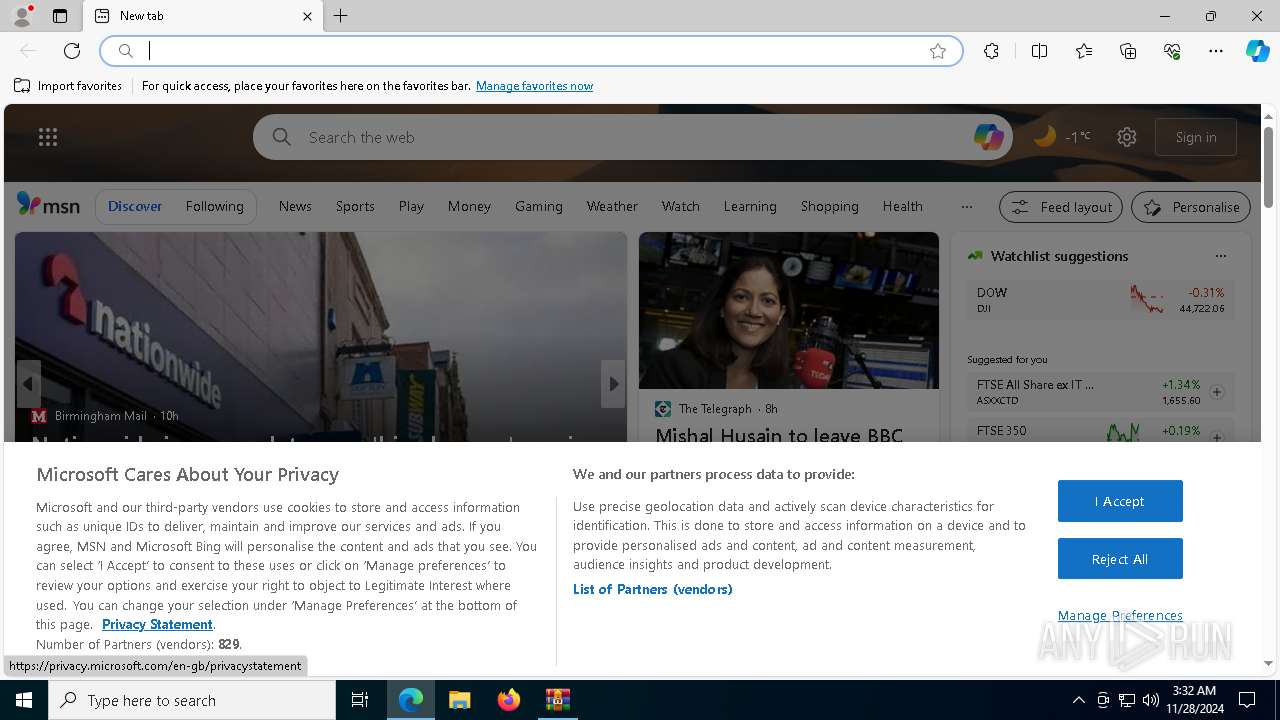This screenshot has height=720, width=1280.
Task: Open the Gaming category
Action: click(x=539, y=206)
